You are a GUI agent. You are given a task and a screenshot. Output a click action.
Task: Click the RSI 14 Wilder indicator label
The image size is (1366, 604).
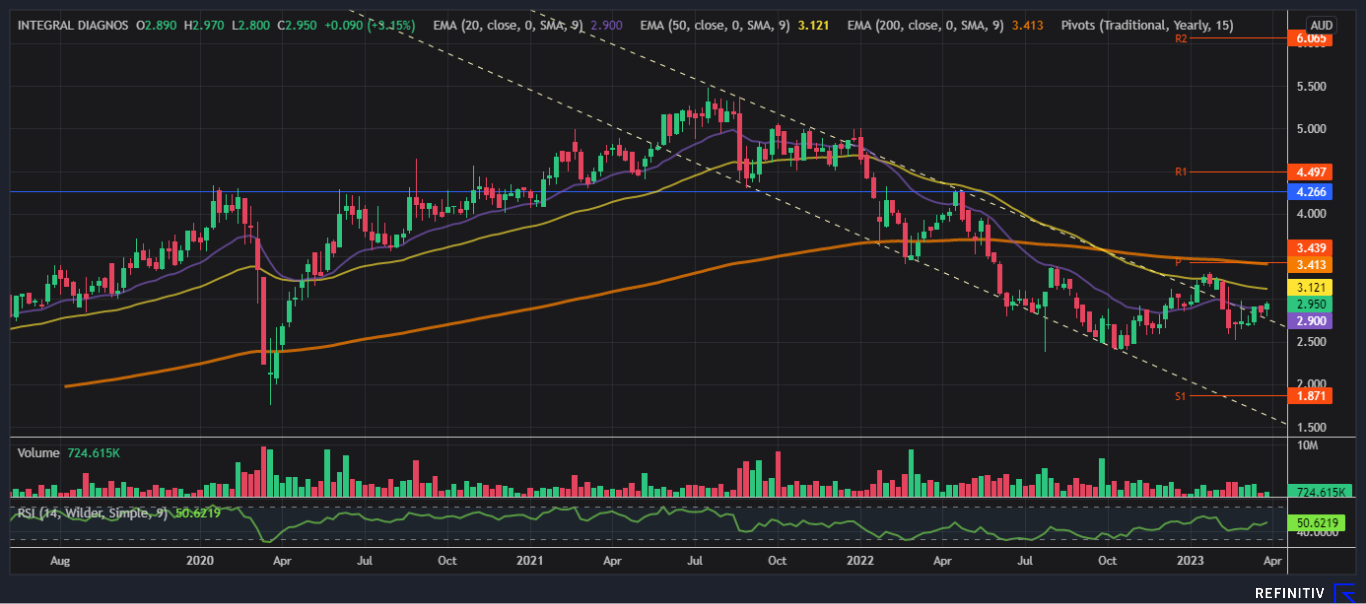[90, 513]
